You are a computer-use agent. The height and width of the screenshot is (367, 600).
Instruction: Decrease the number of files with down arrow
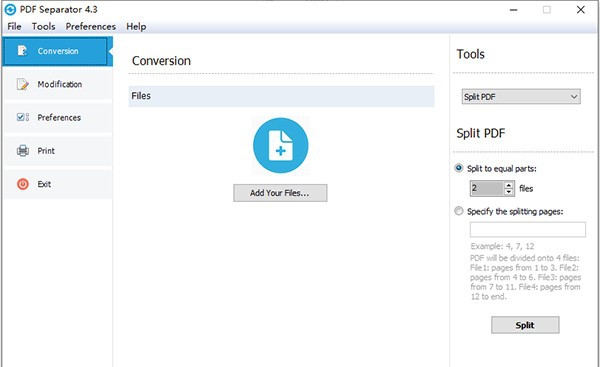coord(509,192)
